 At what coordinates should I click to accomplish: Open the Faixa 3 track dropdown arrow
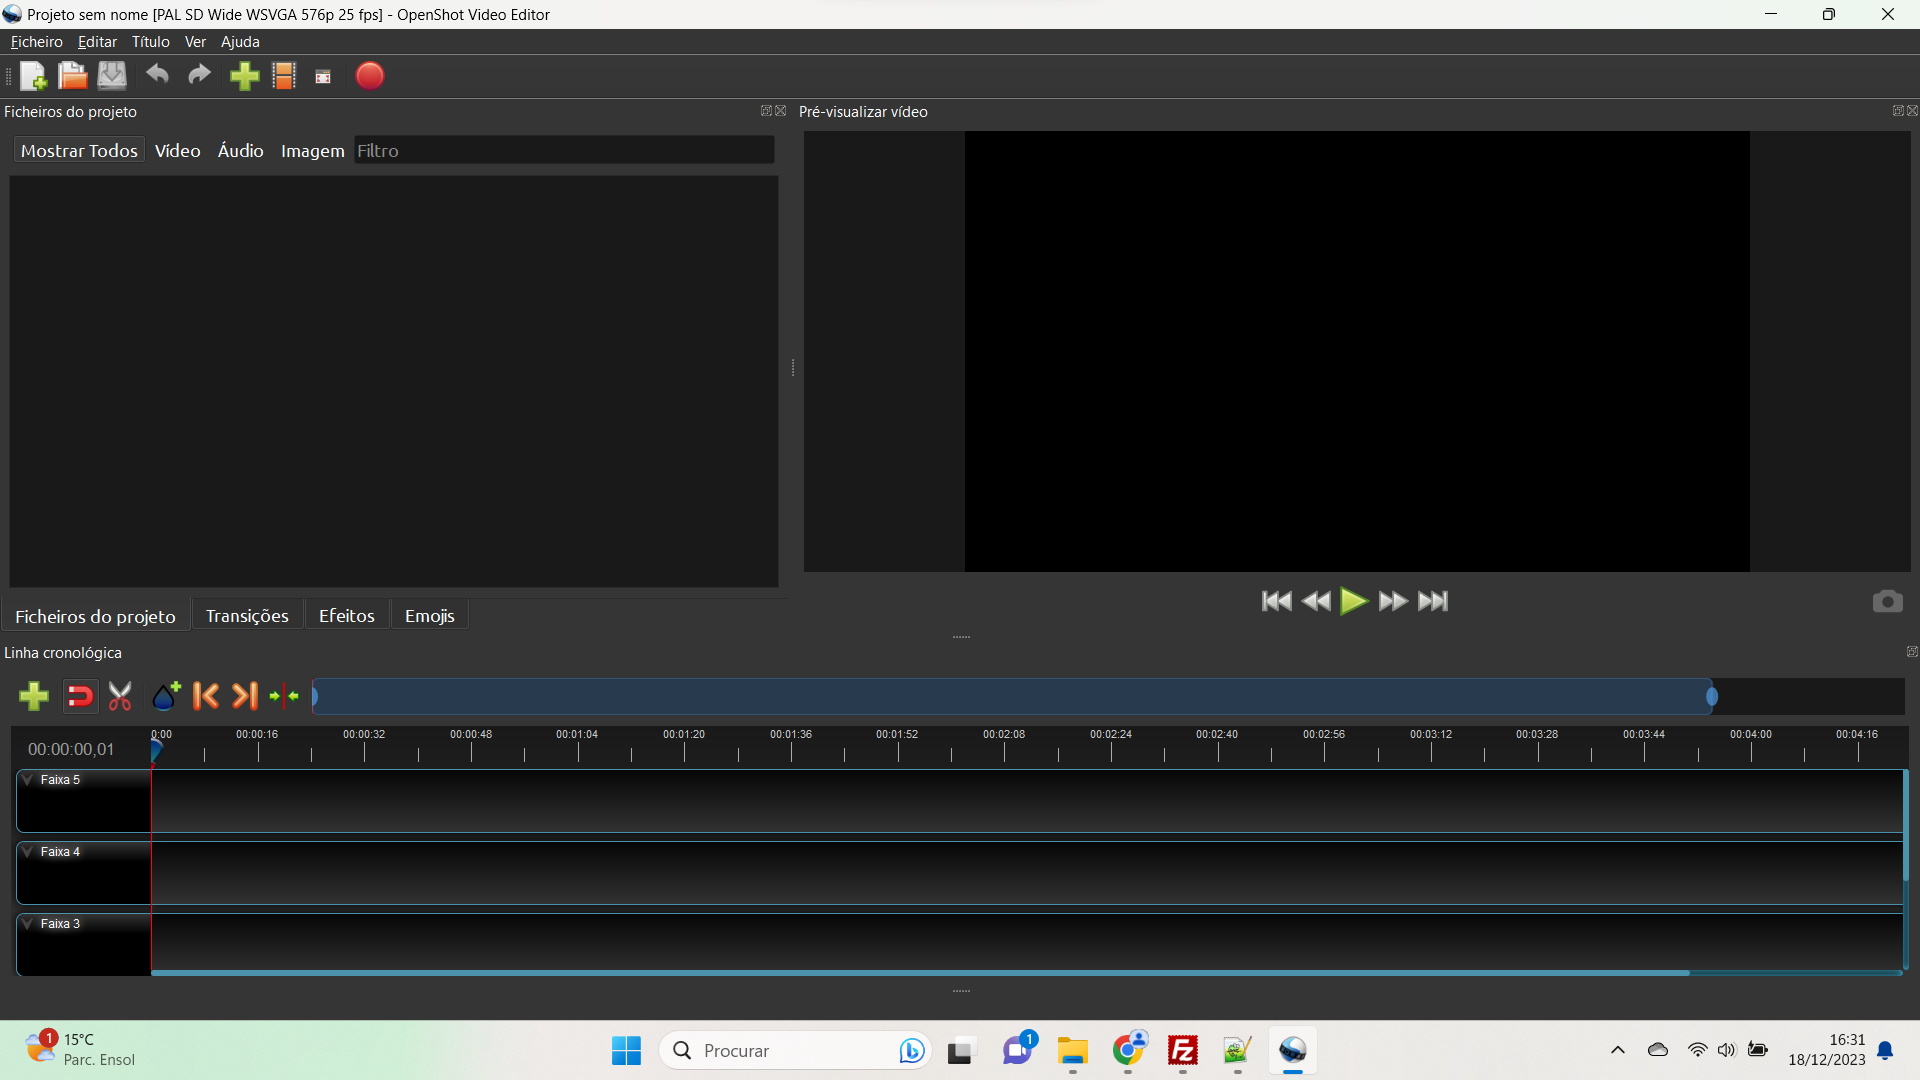point(28,924)
